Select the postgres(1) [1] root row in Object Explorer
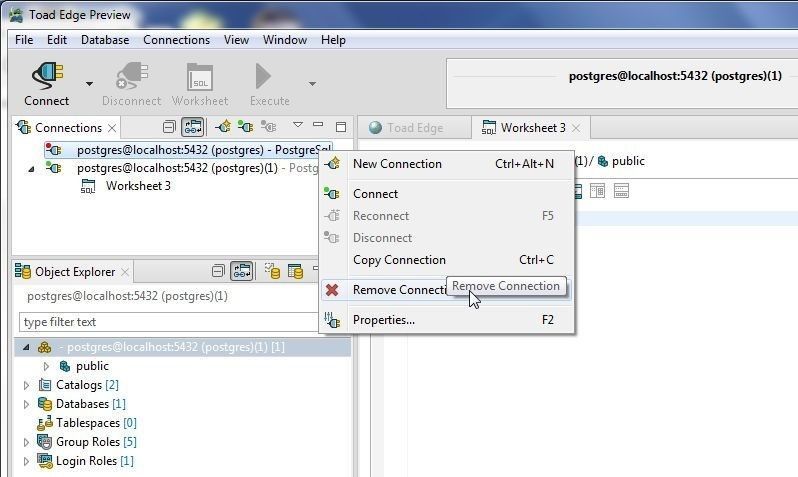798x477 pixels. [182, 347]
